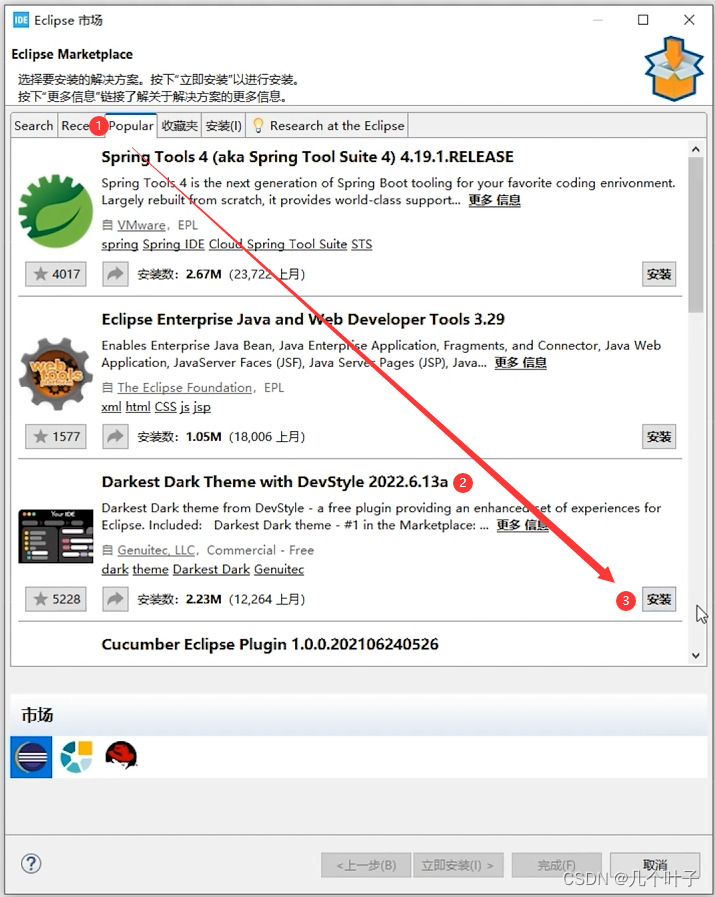Select the Red Hat marketplace catalog icon

click(121, 755)
